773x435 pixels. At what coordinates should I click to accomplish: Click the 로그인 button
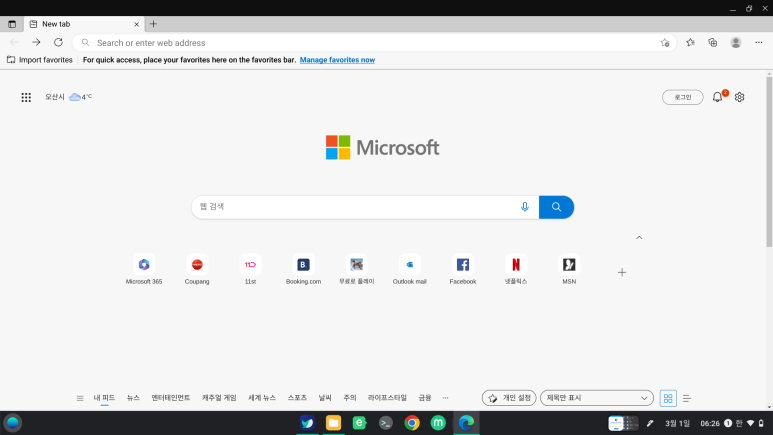tap(683, 97)
